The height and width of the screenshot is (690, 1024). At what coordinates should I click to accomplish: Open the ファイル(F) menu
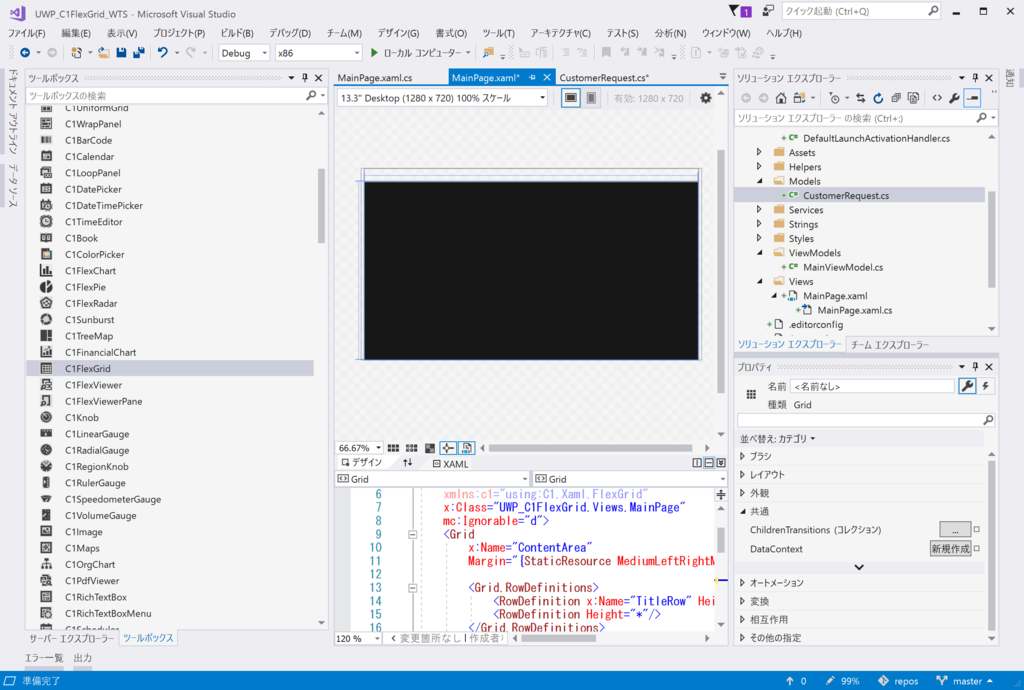26,33
